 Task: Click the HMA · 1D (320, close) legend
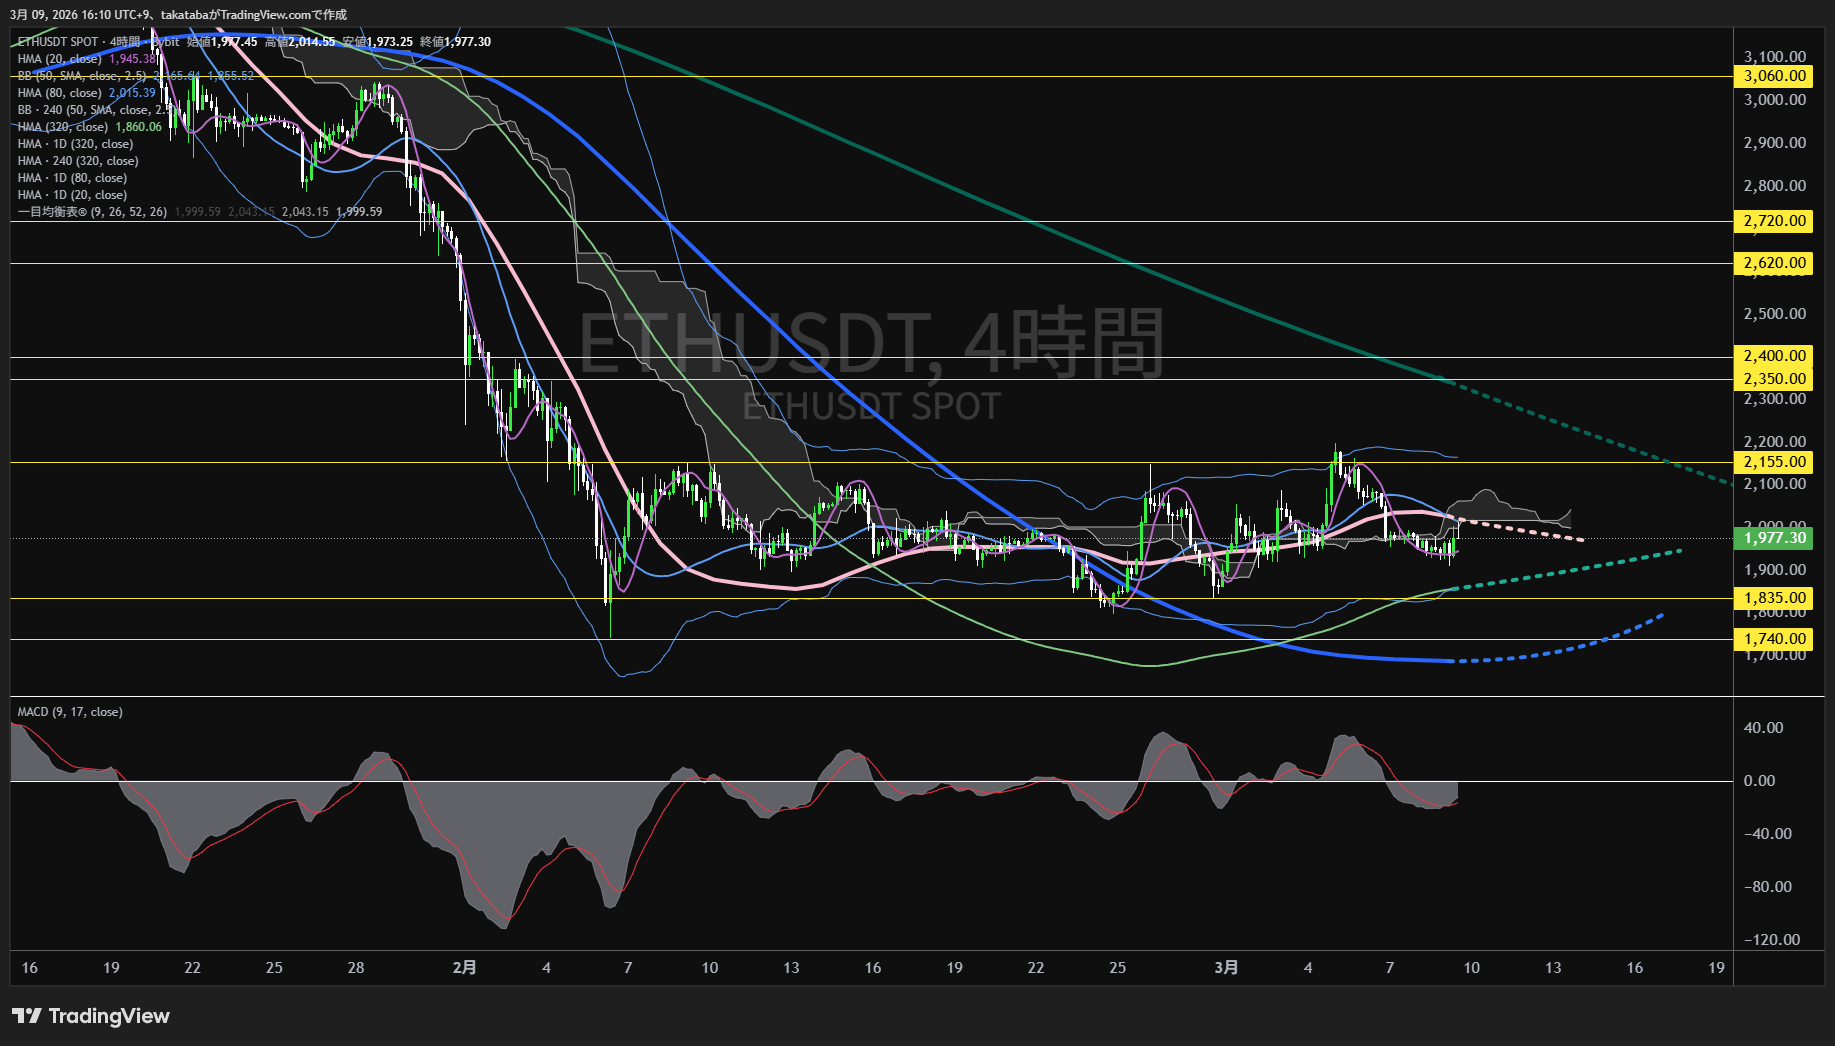tap(75, 144)
